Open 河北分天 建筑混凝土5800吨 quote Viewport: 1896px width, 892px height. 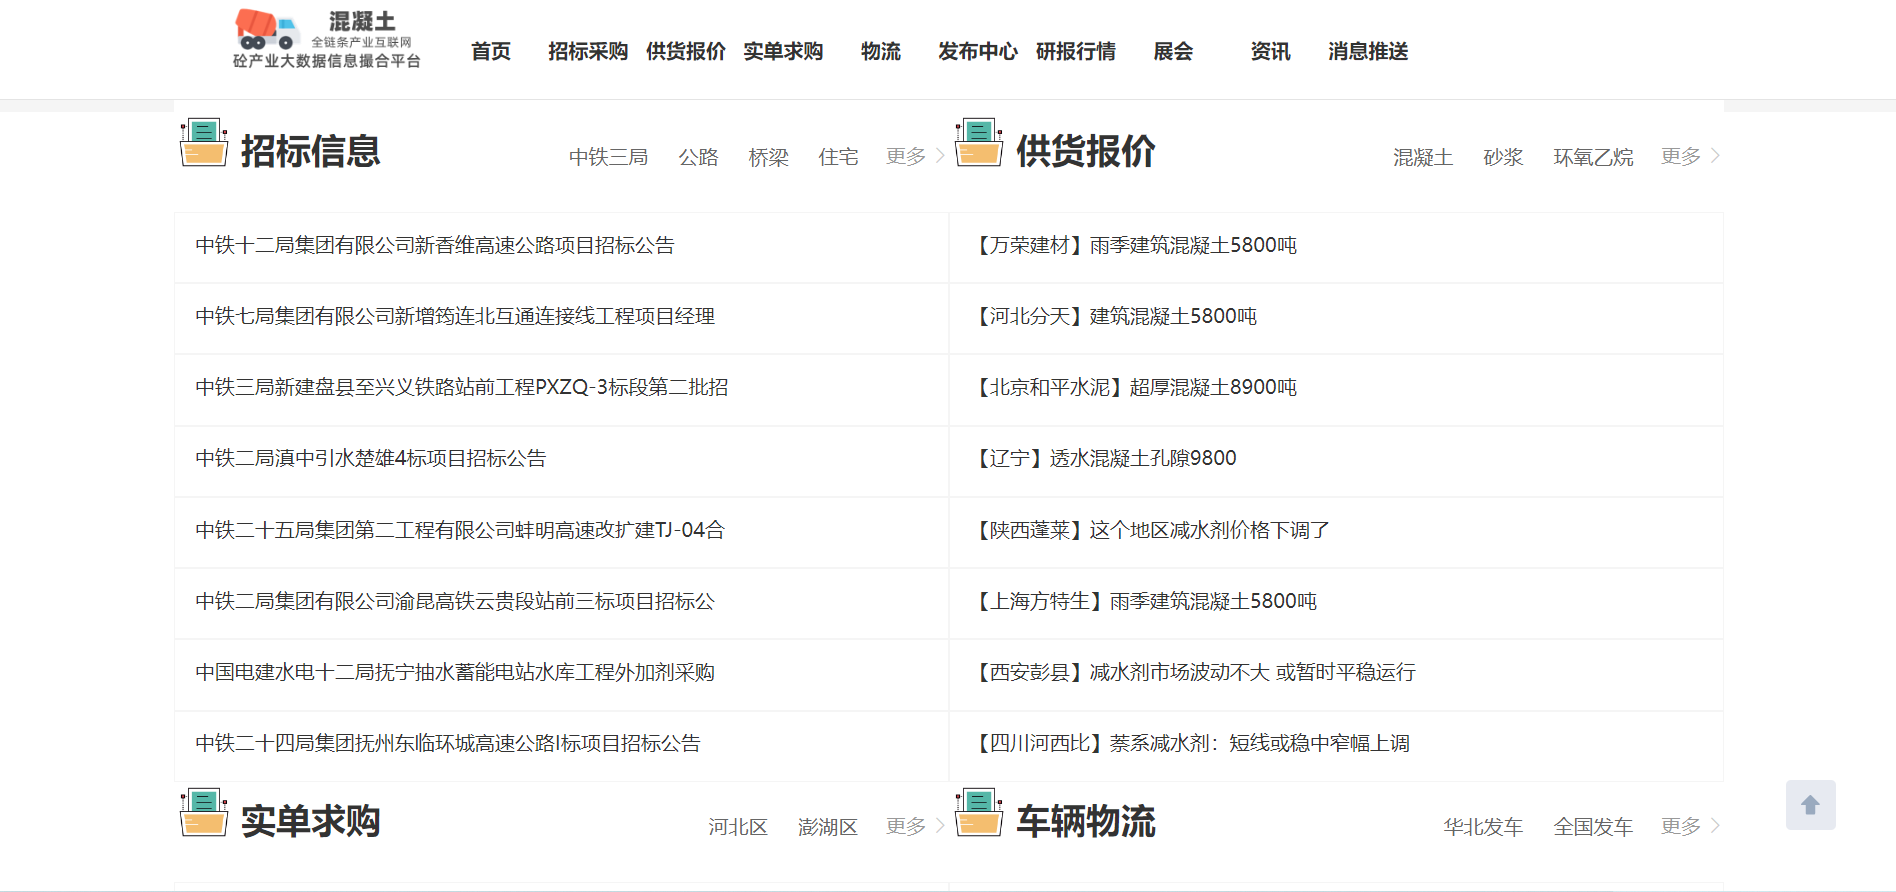click(1114, 317)
